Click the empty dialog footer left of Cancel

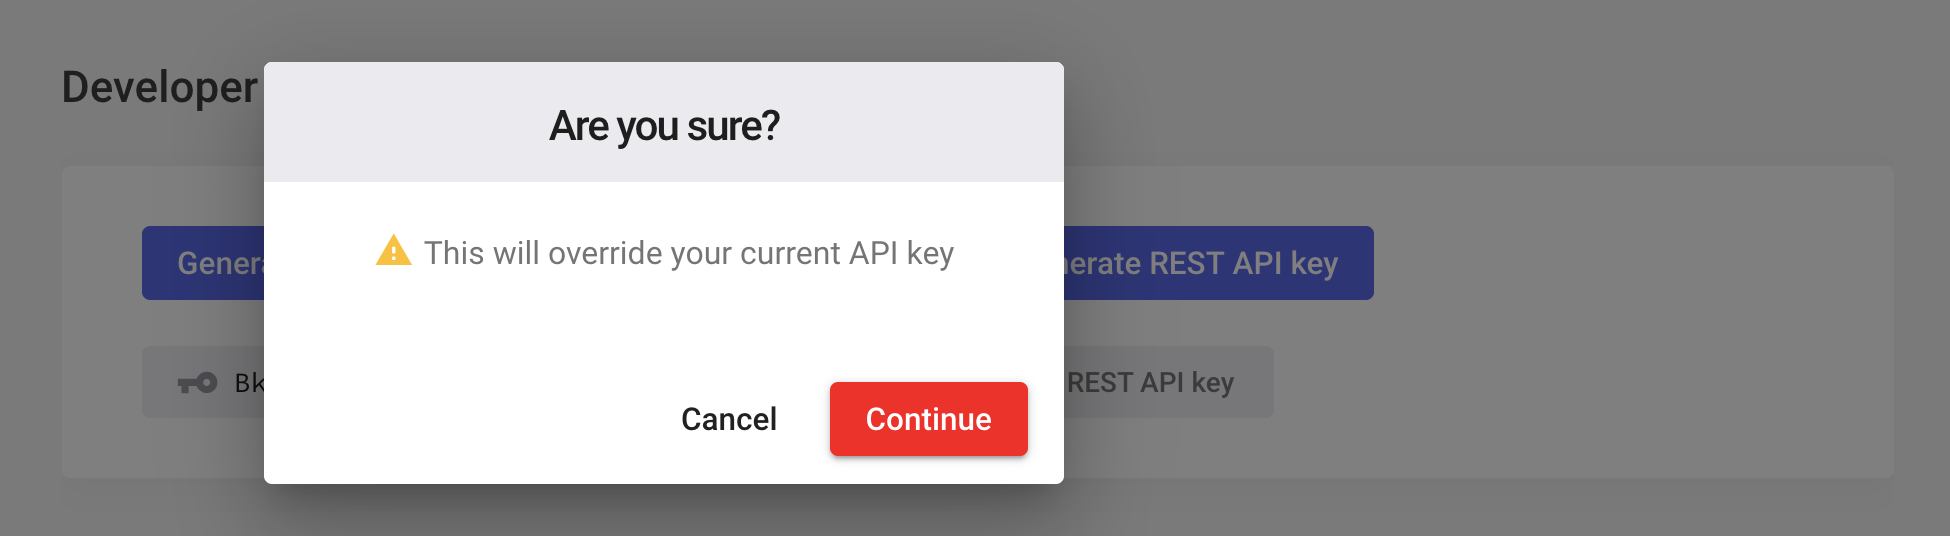pos(460,419)
